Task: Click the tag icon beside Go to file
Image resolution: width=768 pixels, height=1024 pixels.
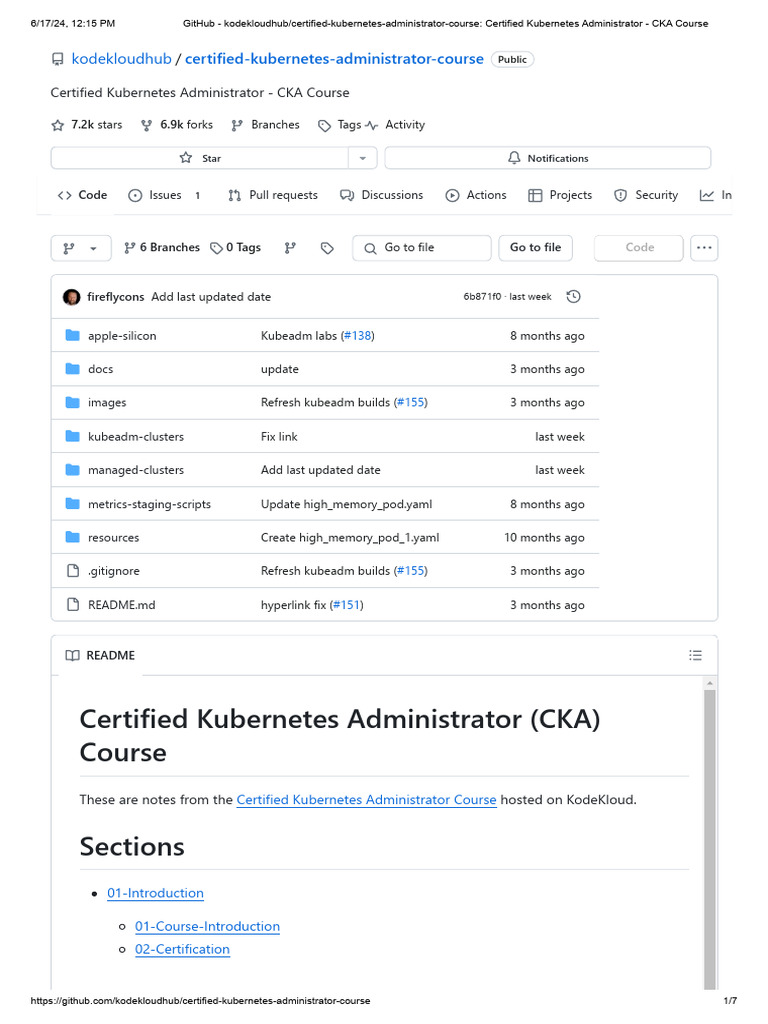Action: click(x=327, y=248)
